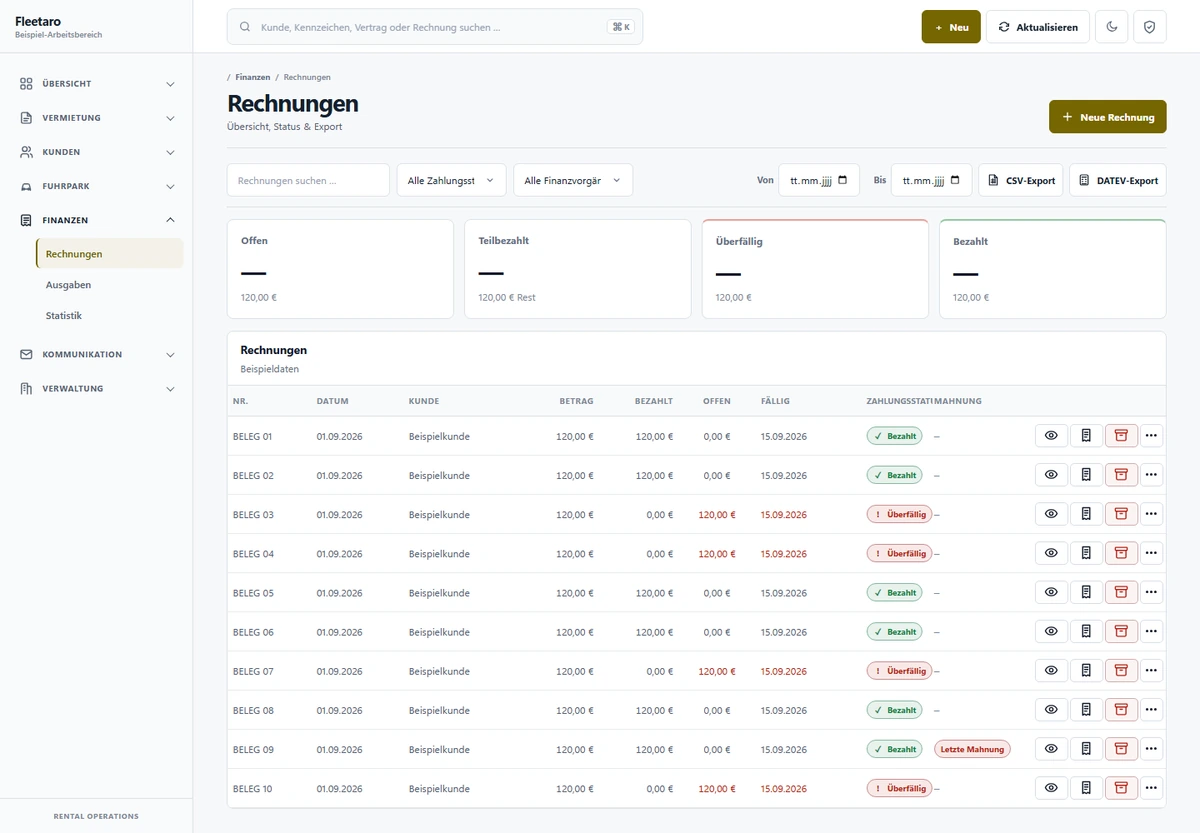Open the Alle Zahlungsstatus filter dropdown
The width and height of the screenshot is (1200, 833).
[451, 180]
